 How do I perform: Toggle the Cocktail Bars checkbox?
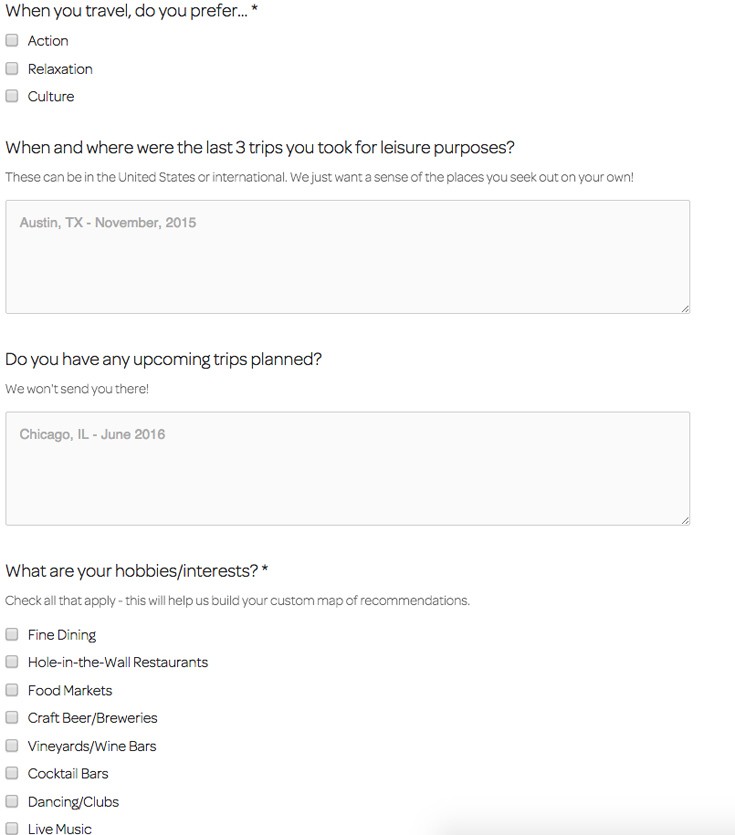click(12, 773)
